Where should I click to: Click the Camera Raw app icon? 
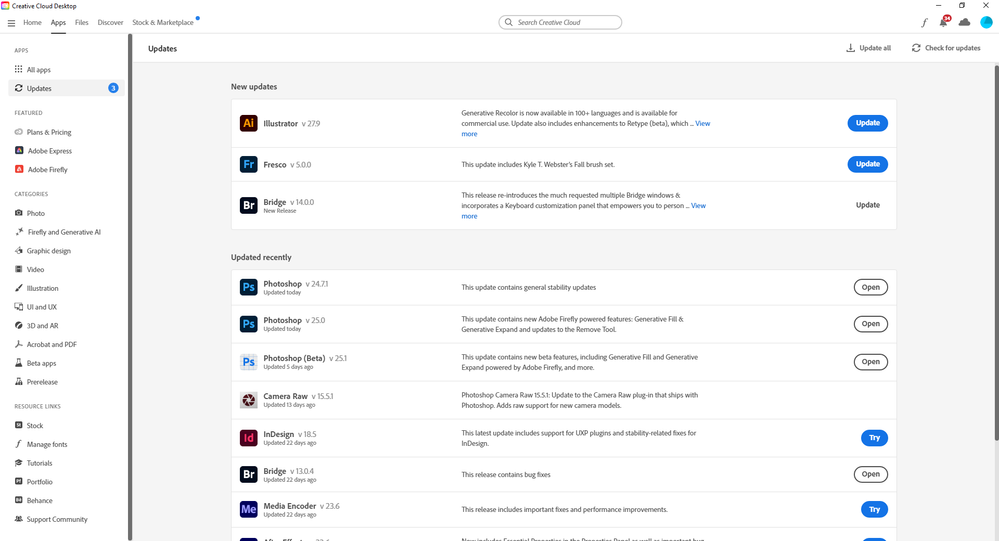248,400
